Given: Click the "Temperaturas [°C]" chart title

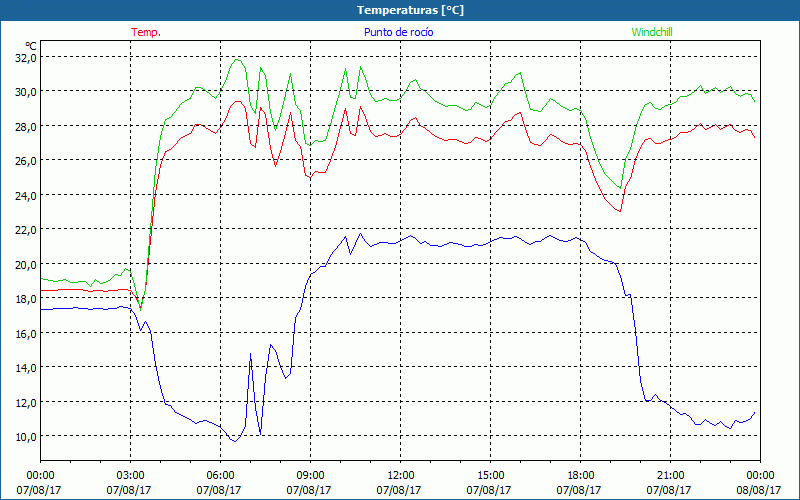Looking at the screenshot, I should click(410, 10).
